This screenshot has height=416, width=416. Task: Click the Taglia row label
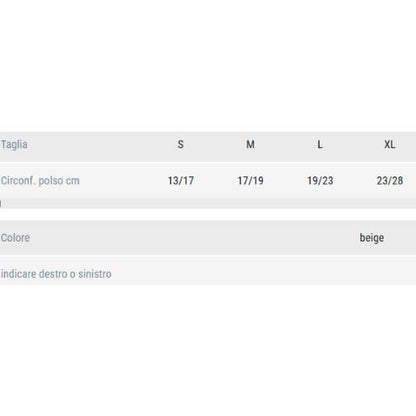[x=14, y=145]
